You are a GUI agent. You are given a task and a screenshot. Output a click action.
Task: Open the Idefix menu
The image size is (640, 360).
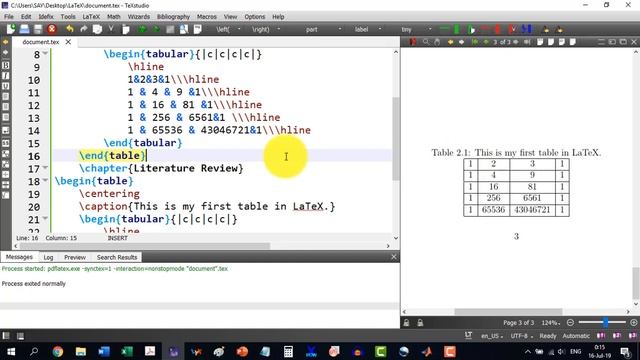click(x=46, y=17)
